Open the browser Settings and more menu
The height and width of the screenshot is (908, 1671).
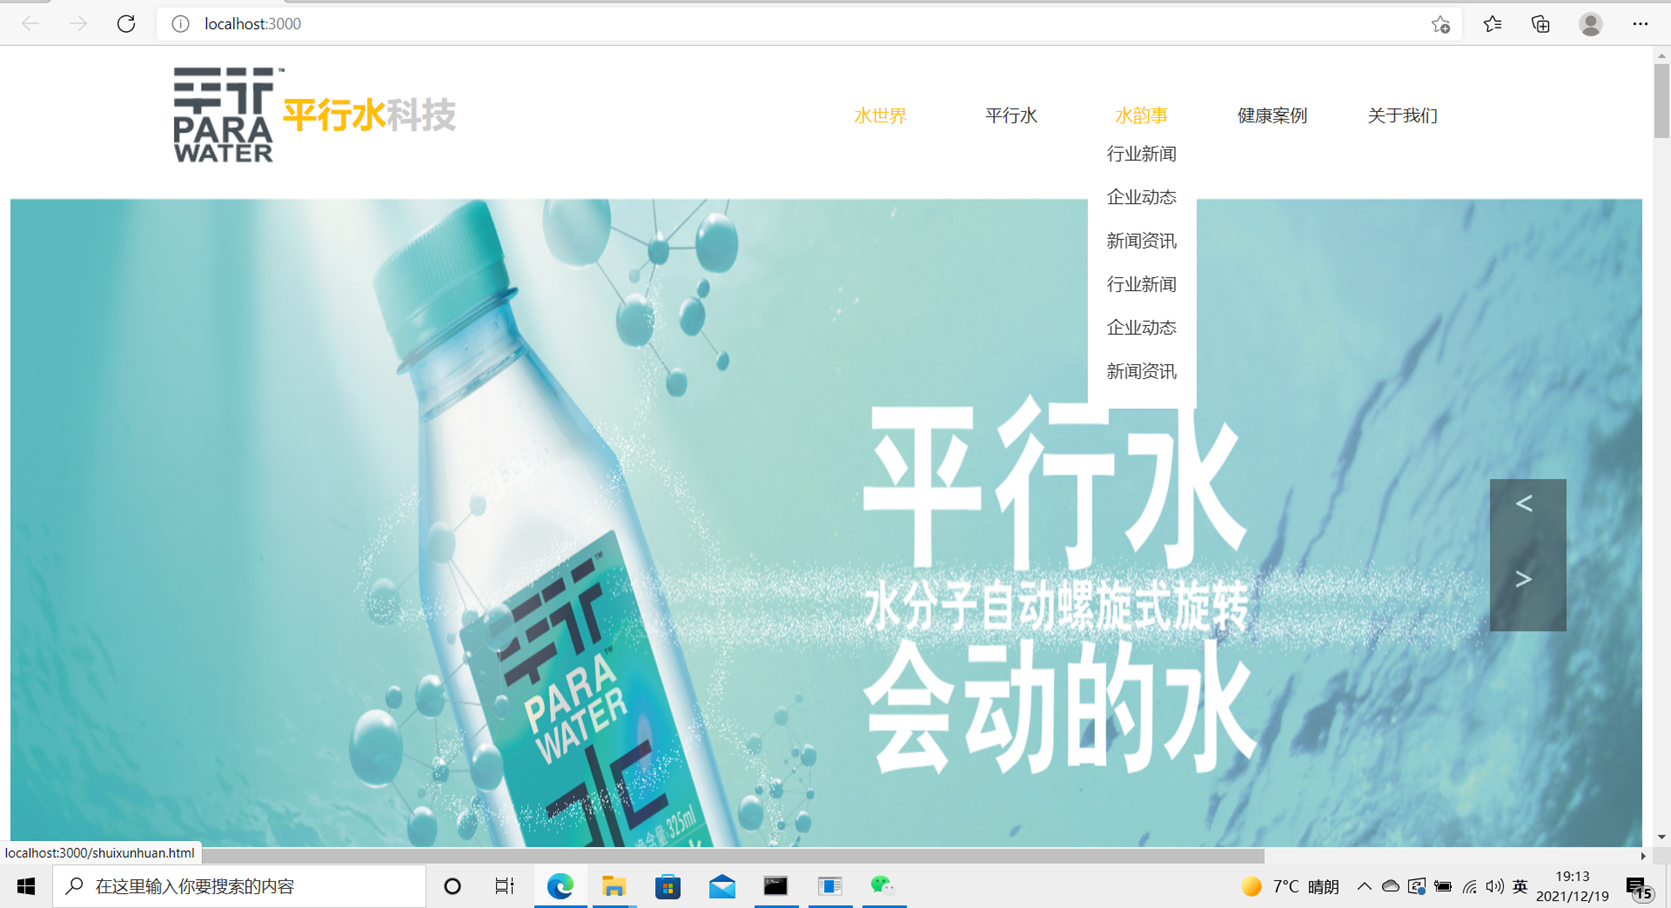pos(1640,24)
